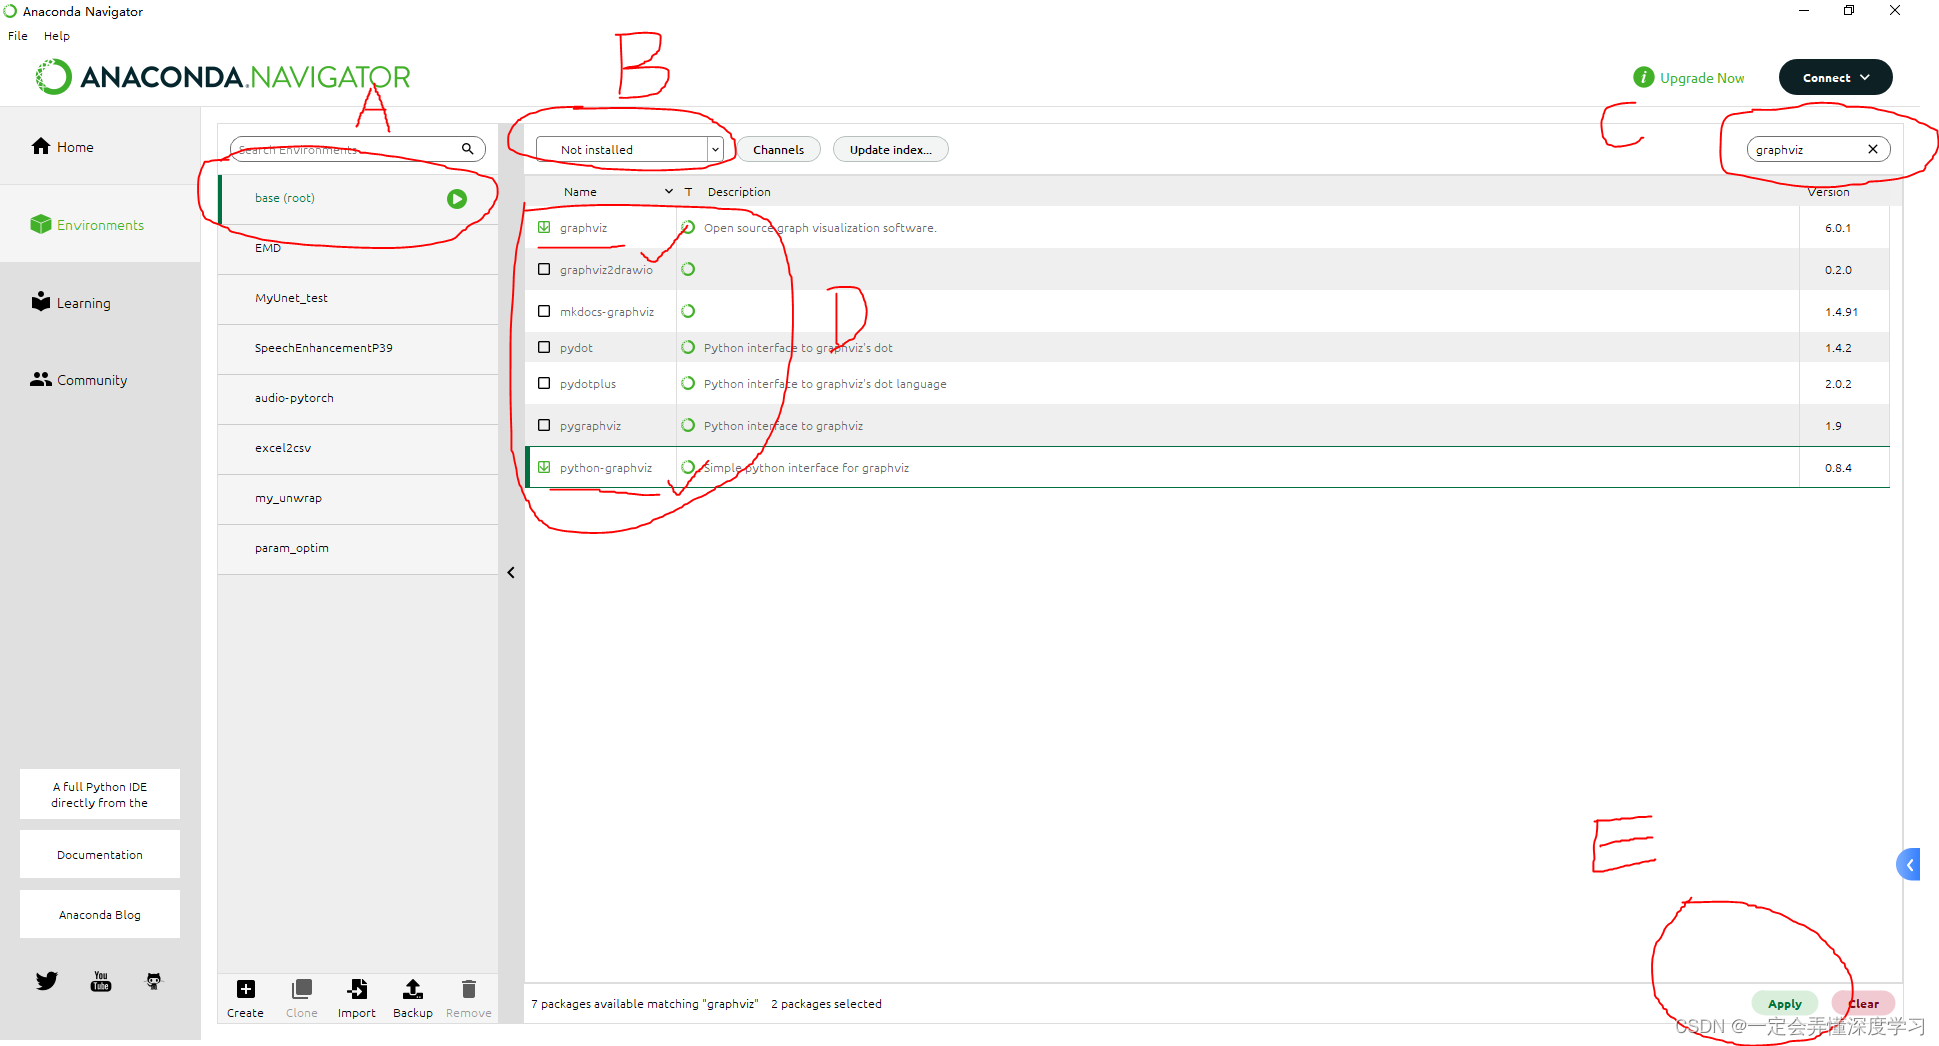
Task: Open the Not installed filter dropdown
Action: coord(629,149)
